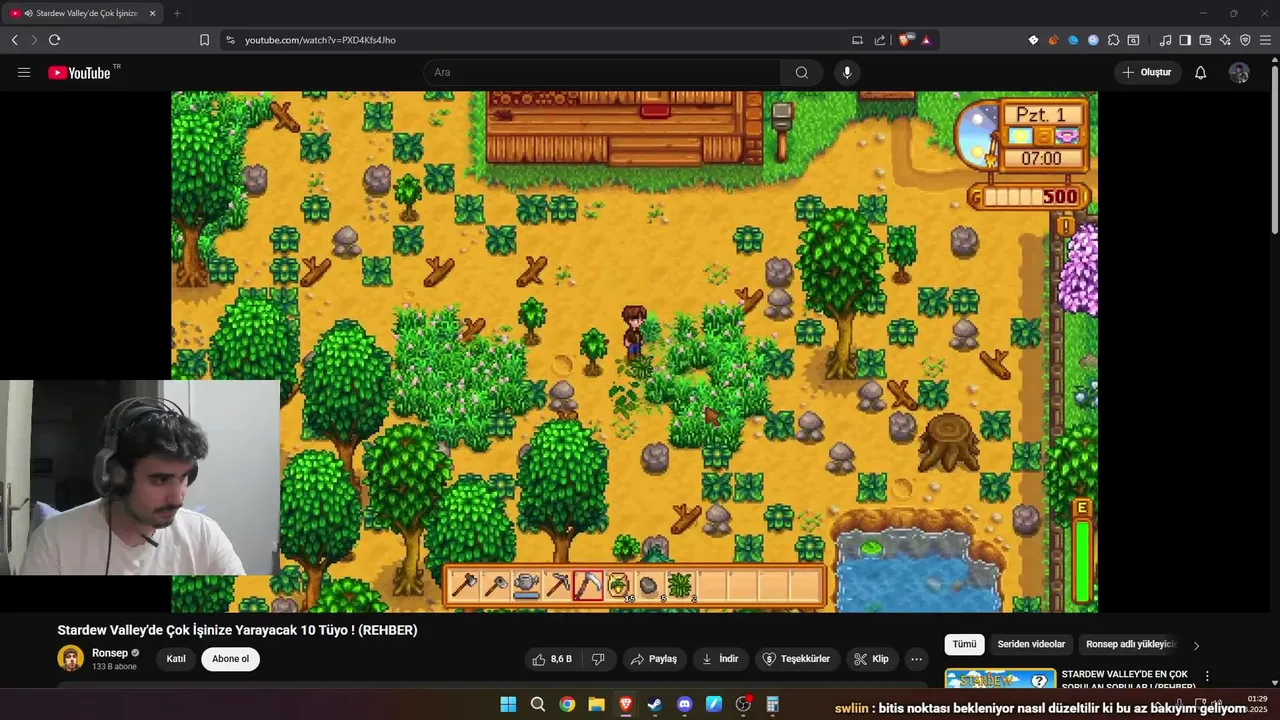The height and width of the screenshot is (720, 1280).
Task: Reload the current page
Action: [x=54, y=40]
